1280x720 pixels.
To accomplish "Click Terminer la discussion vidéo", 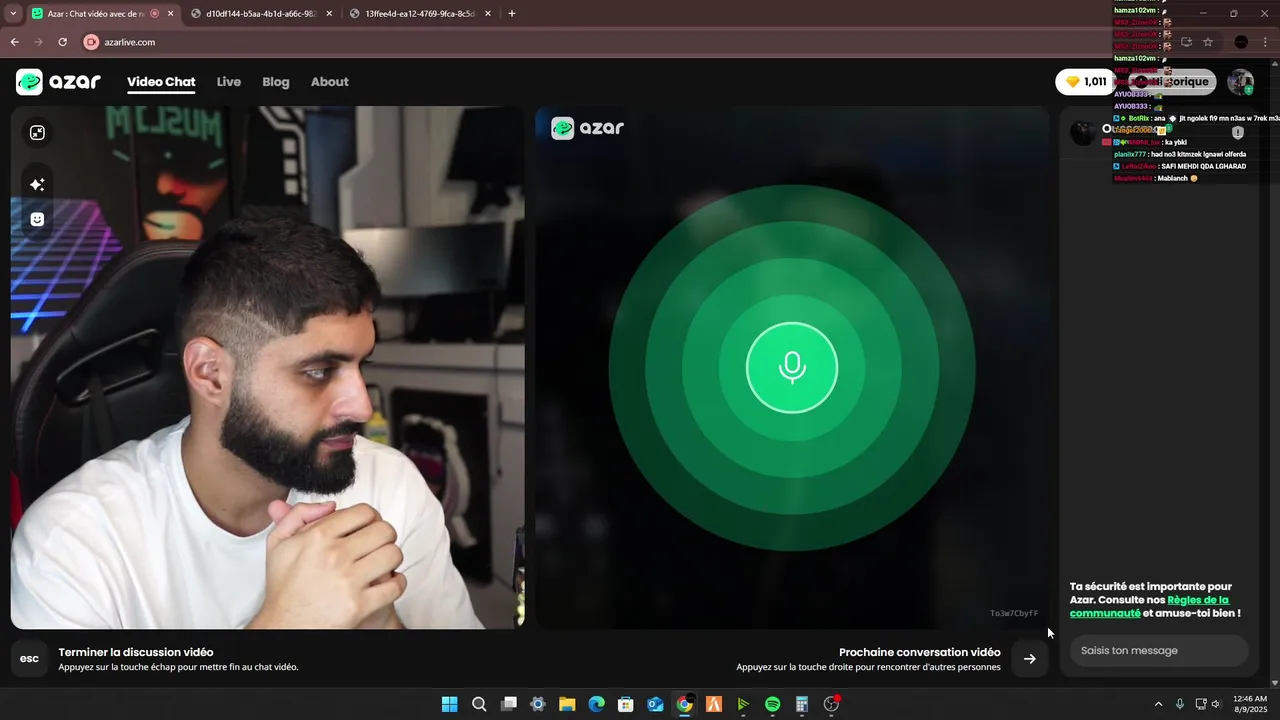I will point(136,652).
